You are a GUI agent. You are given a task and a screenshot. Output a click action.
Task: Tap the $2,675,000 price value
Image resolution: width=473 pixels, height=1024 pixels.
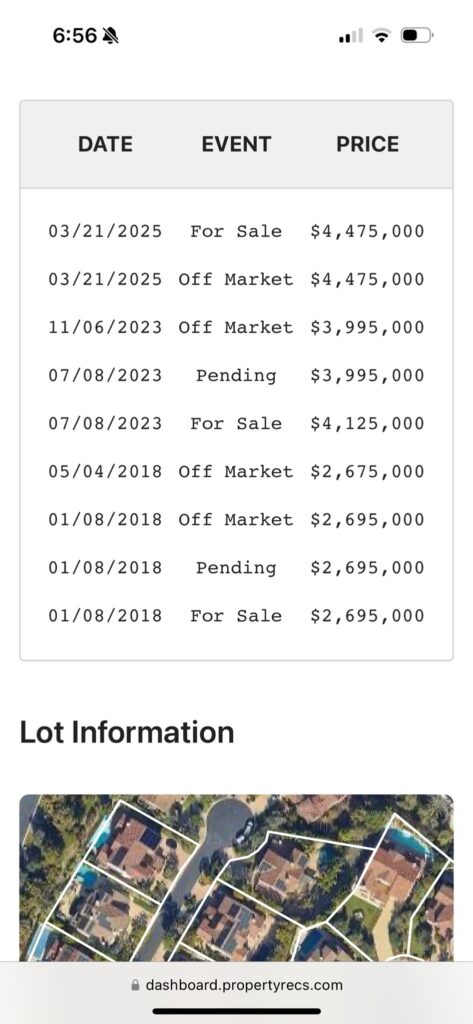tap(367, 472)
